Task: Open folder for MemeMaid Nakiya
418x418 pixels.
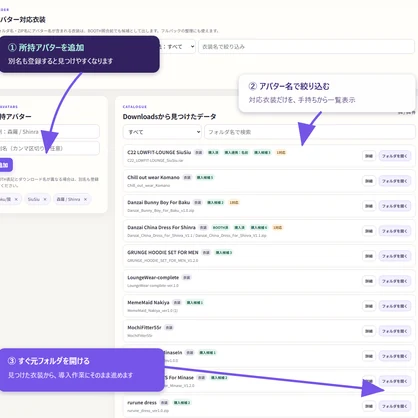Action: [395, 306]
